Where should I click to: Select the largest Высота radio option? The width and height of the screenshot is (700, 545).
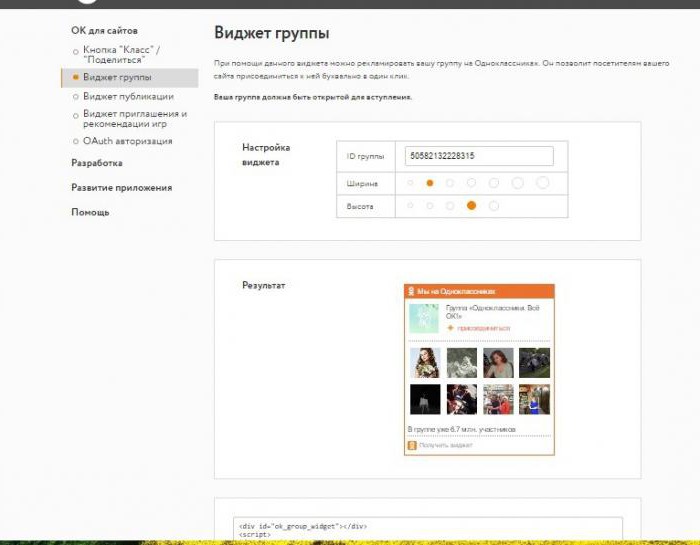[494, 206]
